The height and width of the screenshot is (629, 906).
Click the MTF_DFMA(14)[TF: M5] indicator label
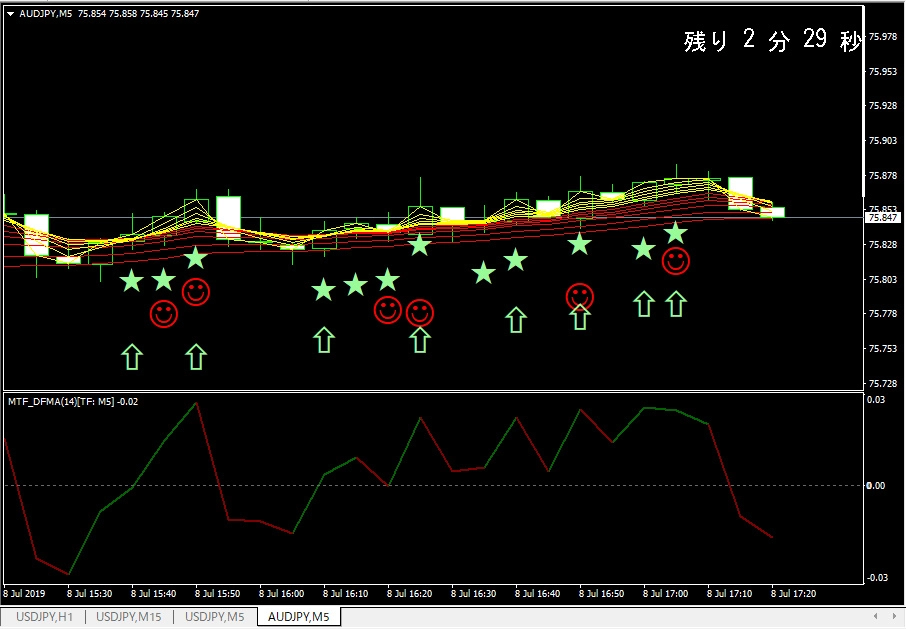coord(73,401)
